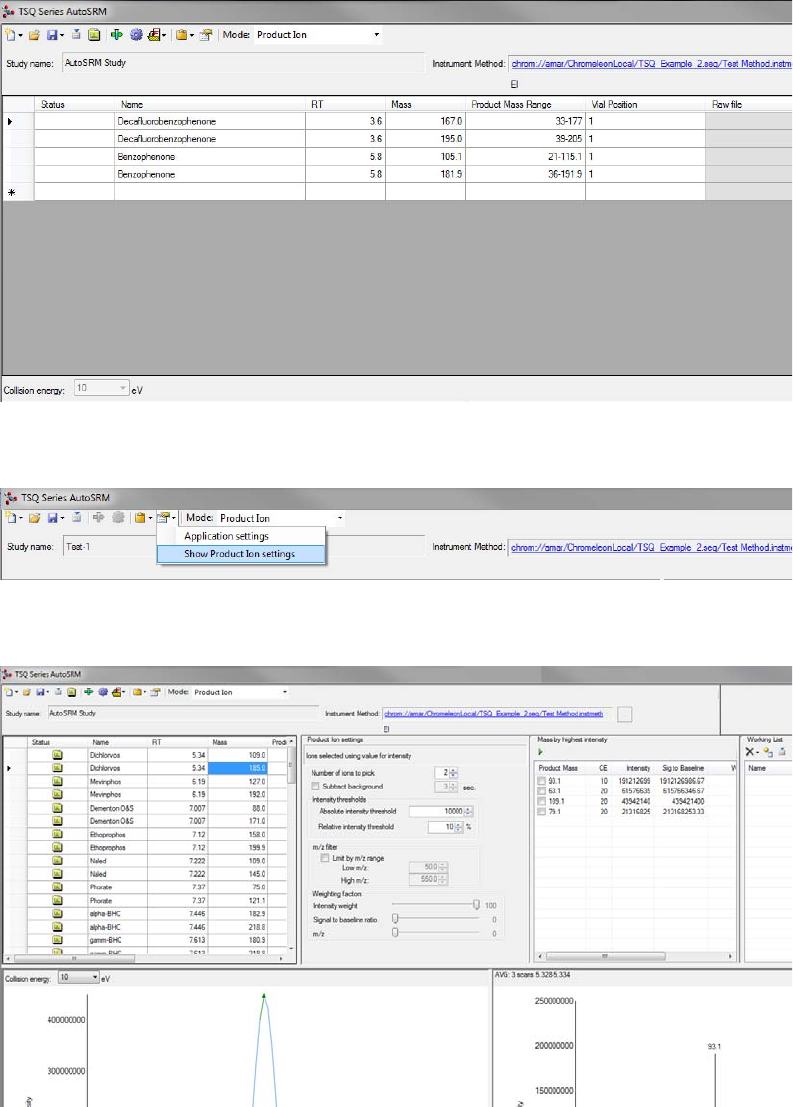
Task: Click Open folder icon above Decafluorobenzophenone table
Action: (34, 35)
